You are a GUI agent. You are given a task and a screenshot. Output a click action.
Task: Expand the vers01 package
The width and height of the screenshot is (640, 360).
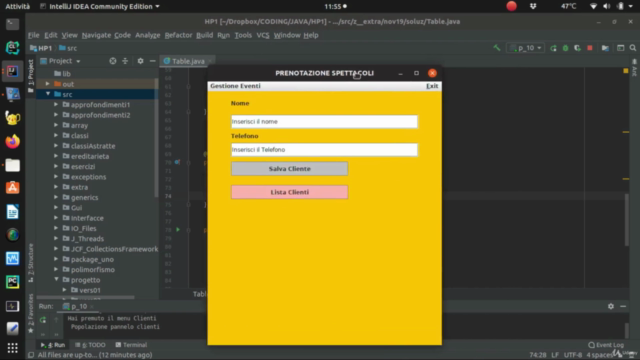[x=64, y=290]
